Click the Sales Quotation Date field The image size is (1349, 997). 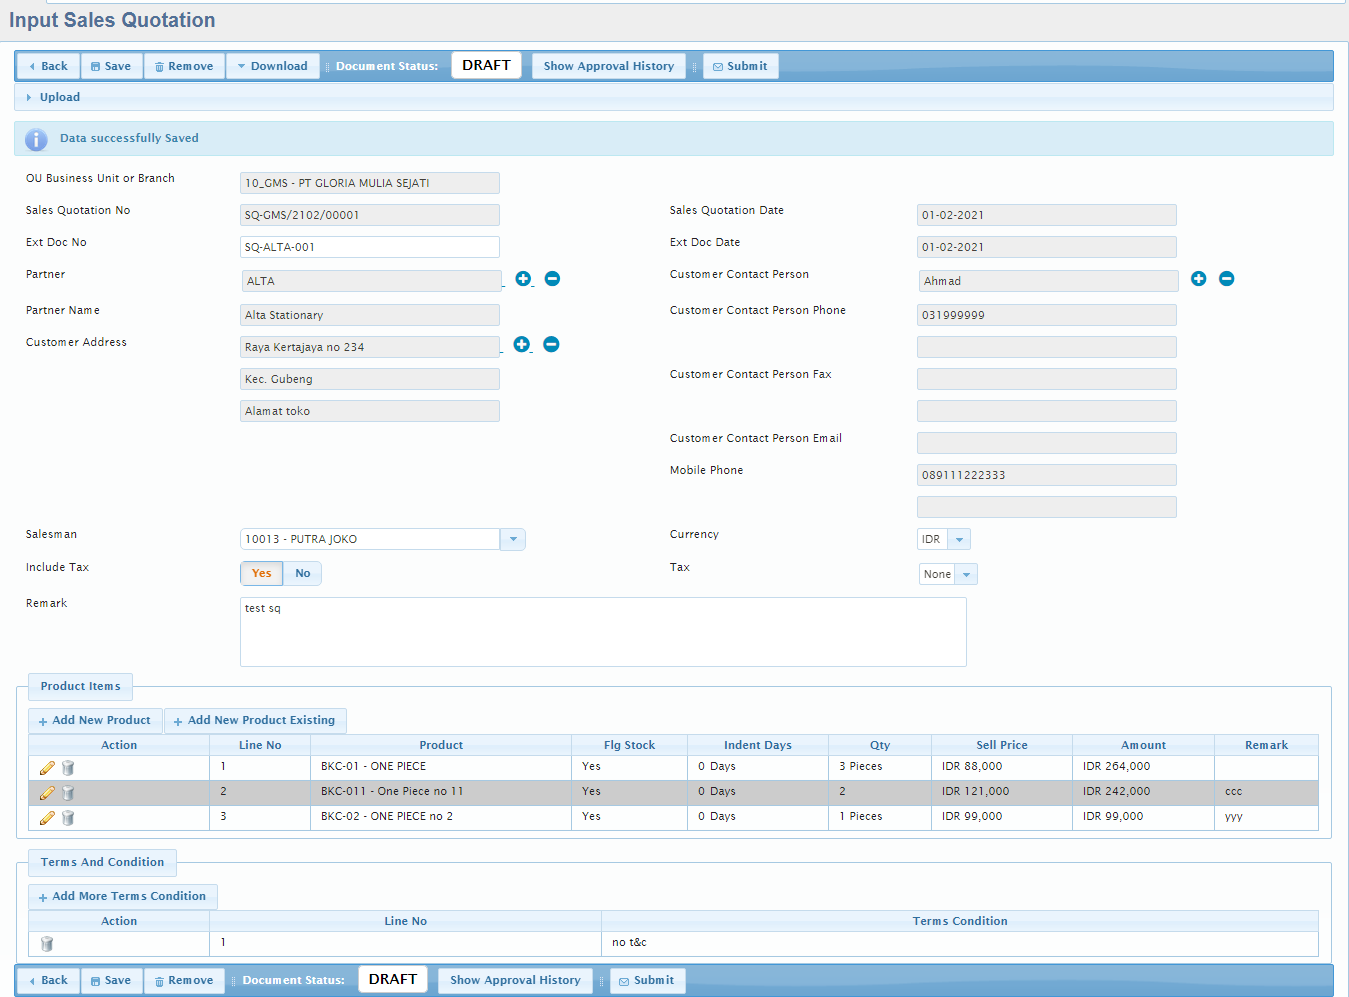[x=1047, y=215]
